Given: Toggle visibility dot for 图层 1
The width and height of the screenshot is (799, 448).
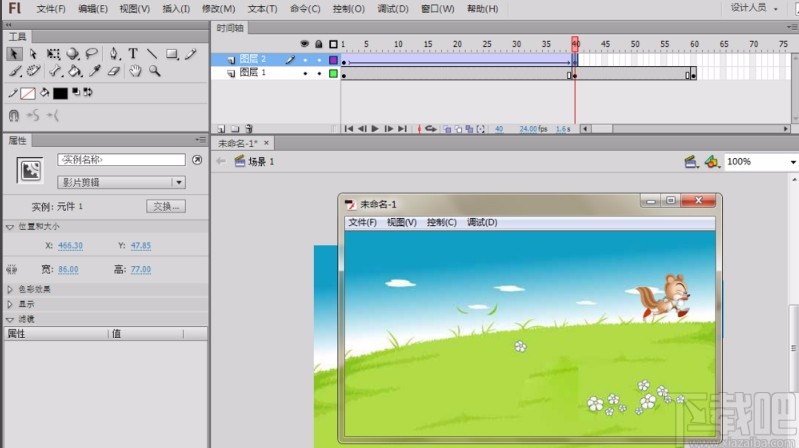Looking at the screenshot, I should click(305, 73).
